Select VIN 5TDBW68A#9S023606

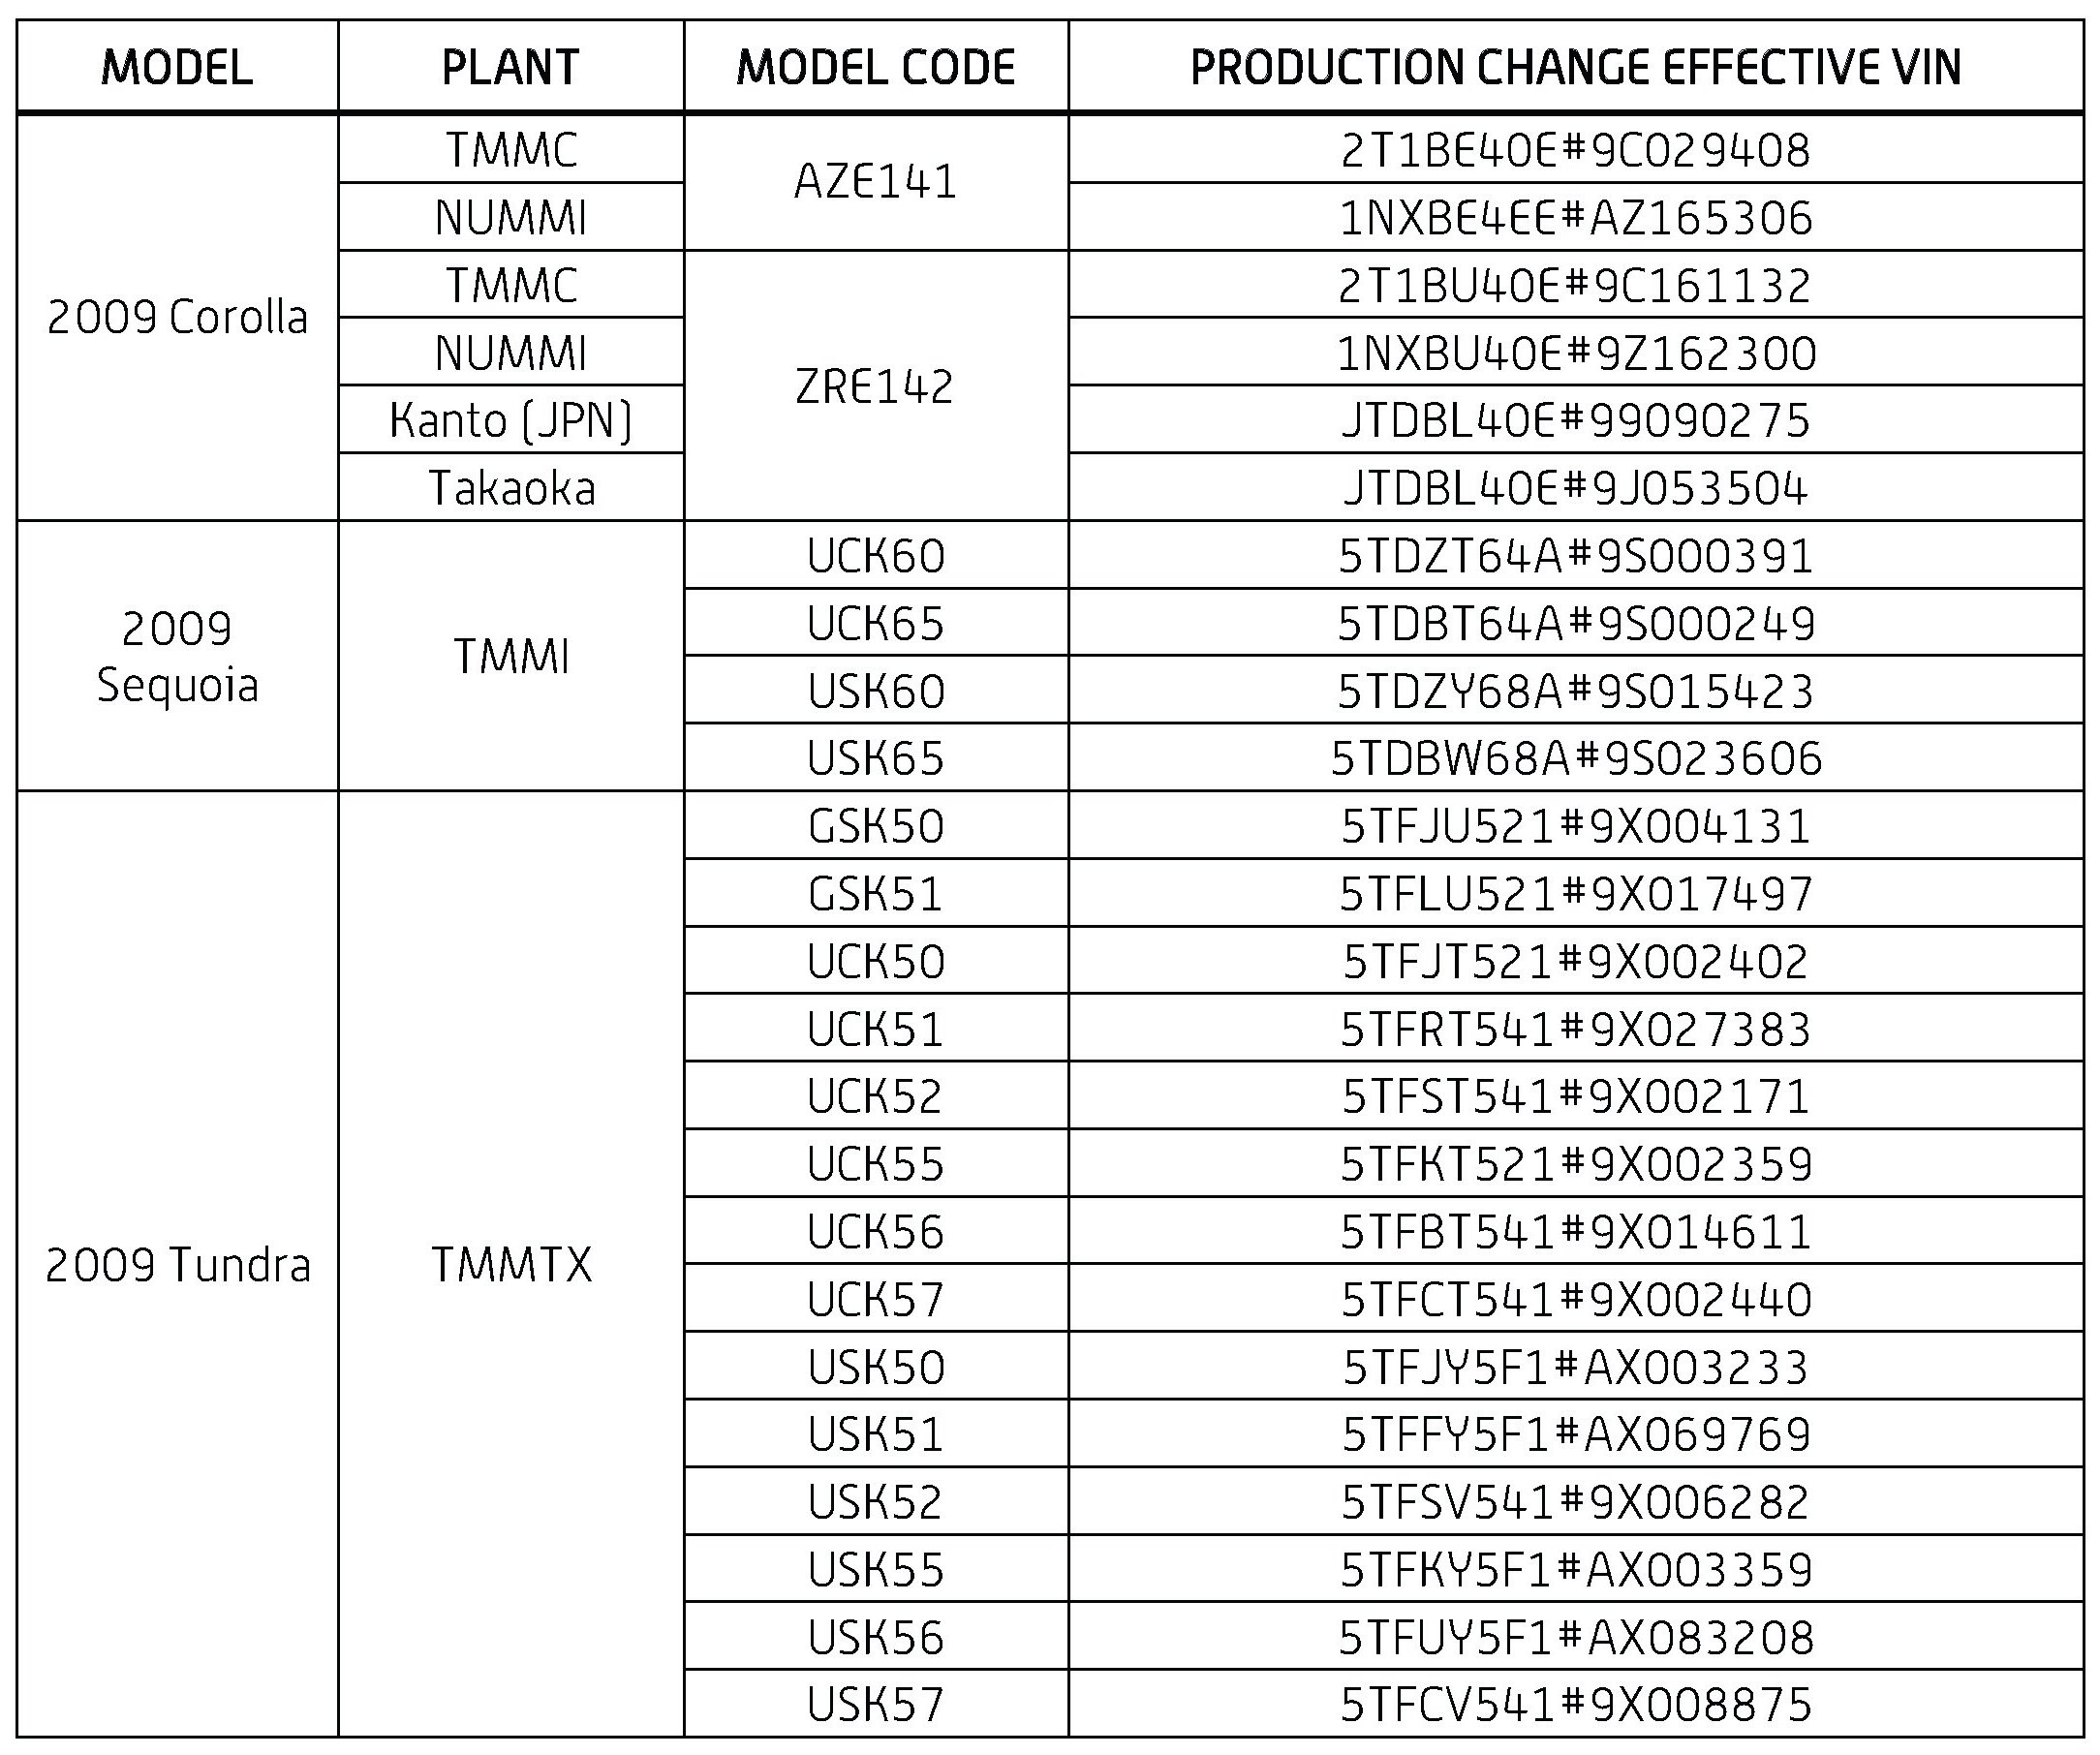(x=1575, y=758)
